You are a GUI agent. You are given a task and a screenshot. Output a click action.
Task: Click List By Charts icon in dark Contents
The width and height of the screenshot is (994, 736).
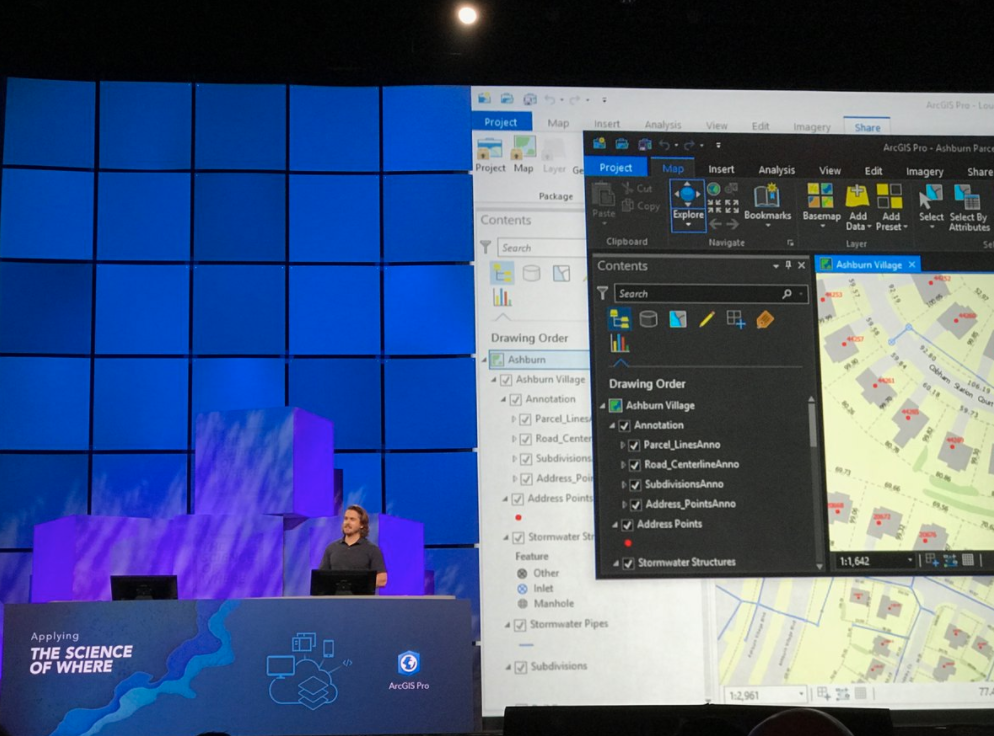click(619, 344)
